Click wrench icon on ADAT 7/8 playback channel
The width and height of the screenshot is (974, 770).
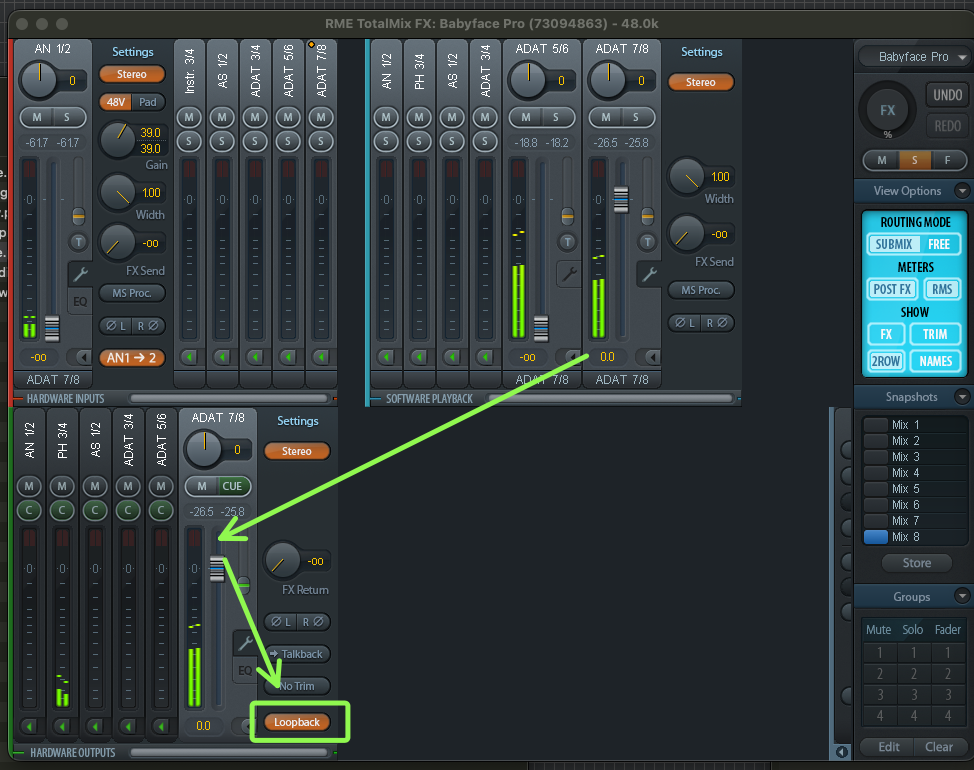pyautogui.click(x=649, y=273)
